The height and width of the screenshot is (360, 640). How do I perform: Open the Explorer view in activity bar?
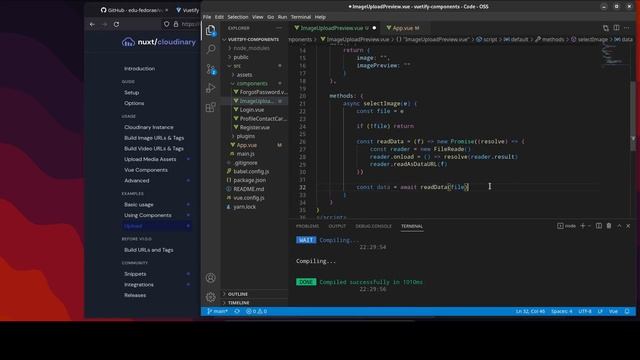(x=211, y=31)
